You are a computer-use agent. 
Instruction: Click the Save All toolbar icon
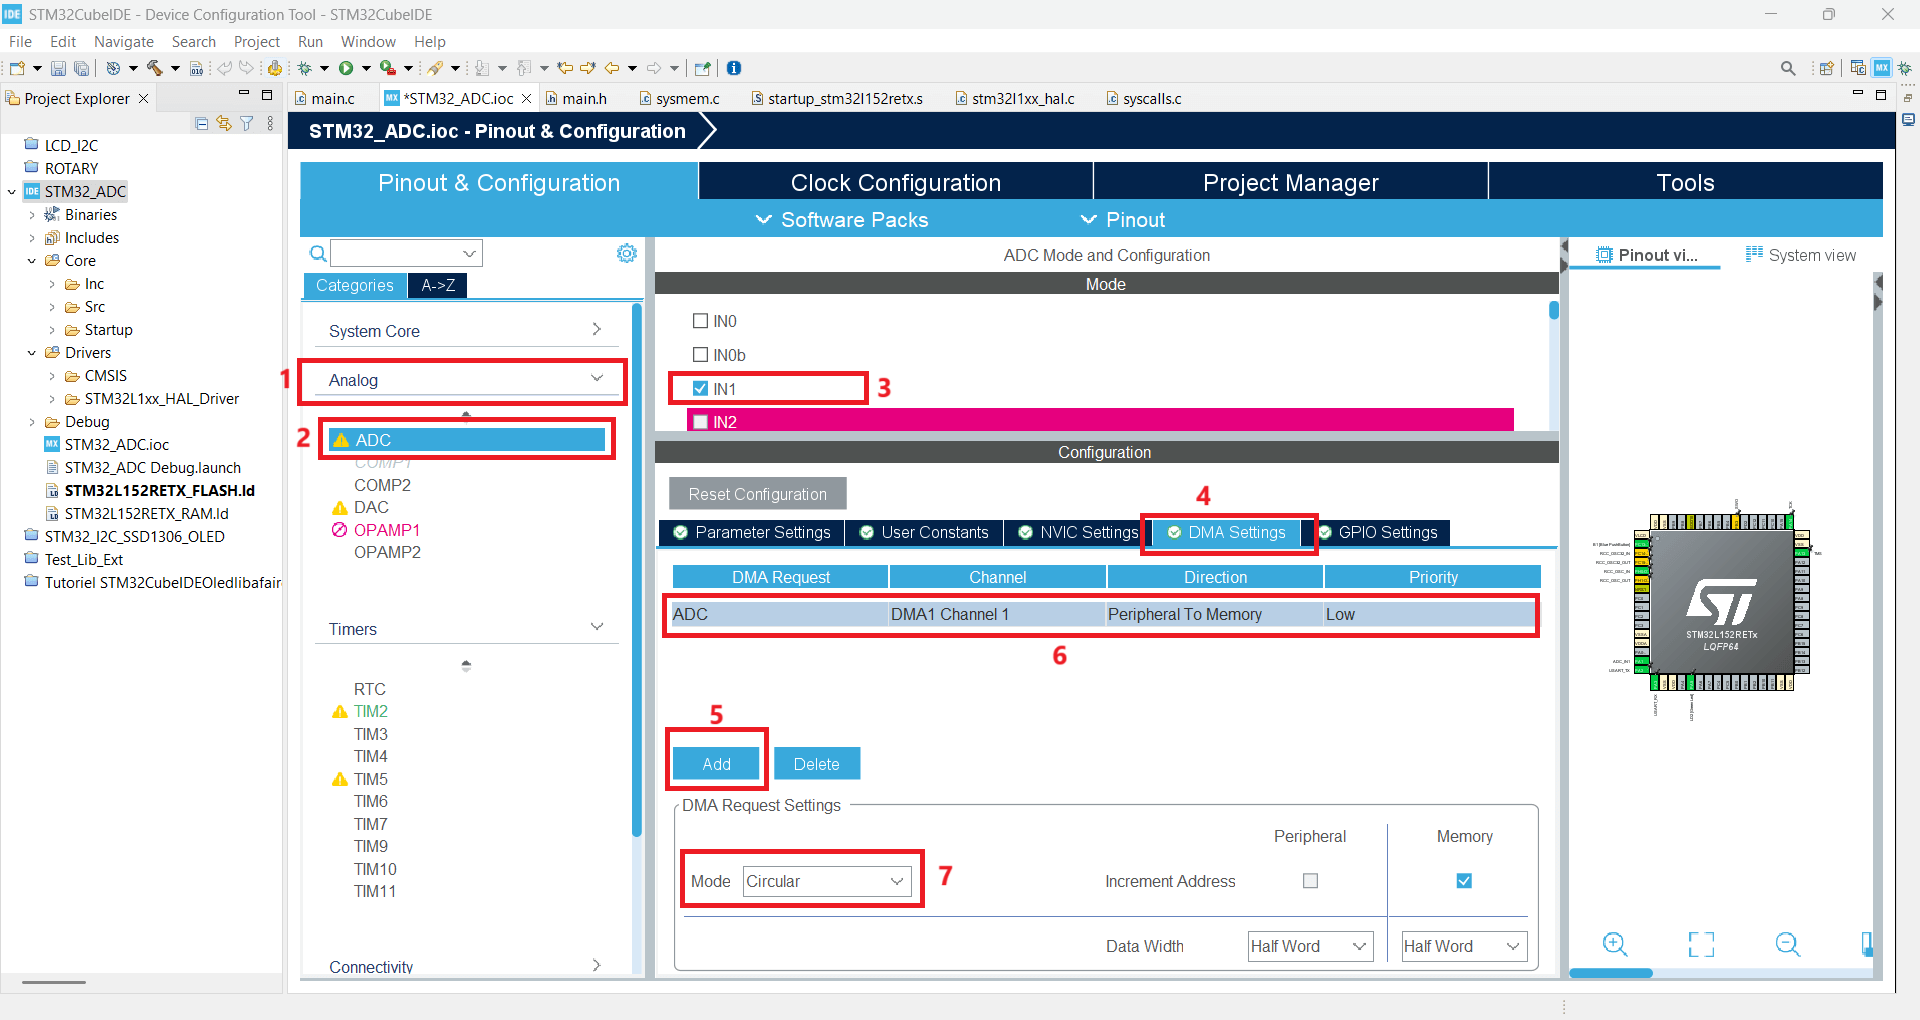82,68
